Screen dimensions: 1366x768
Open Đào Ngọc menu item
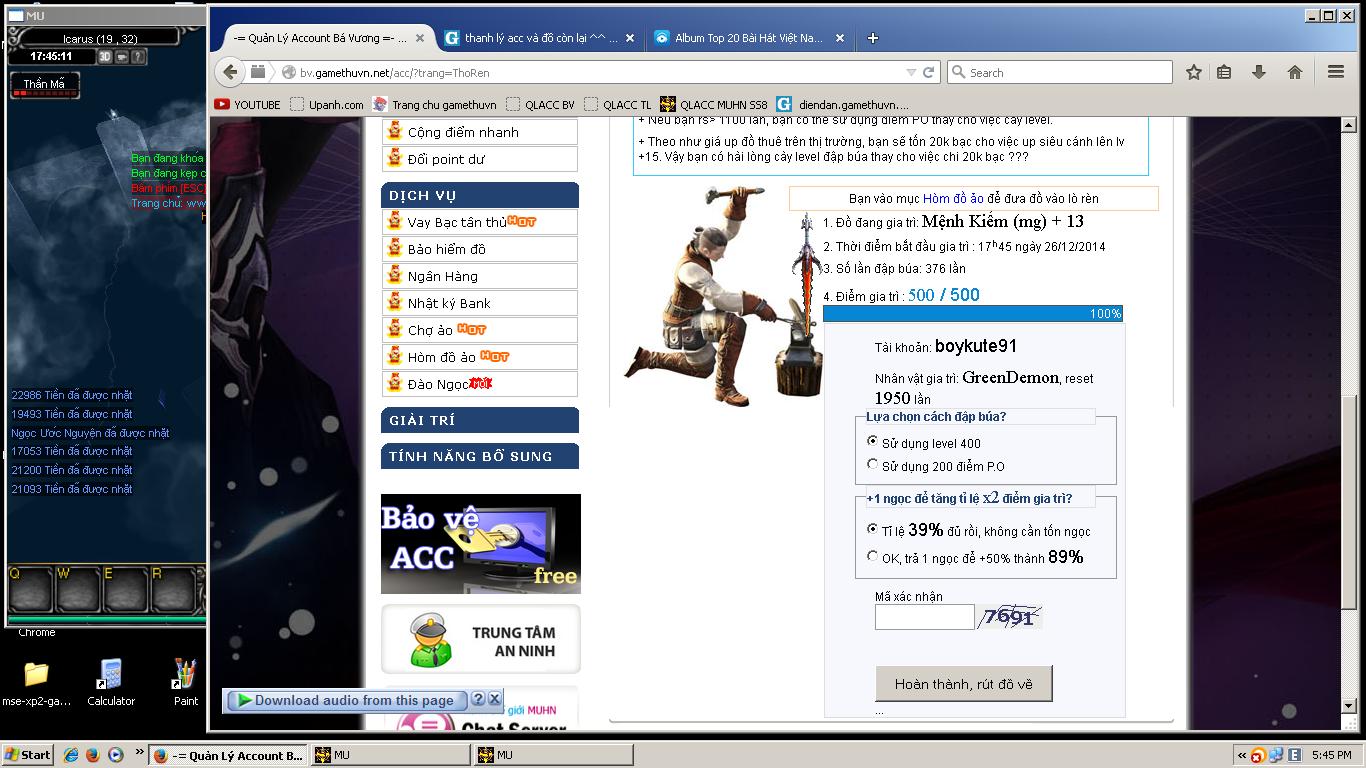click(480, 384)
